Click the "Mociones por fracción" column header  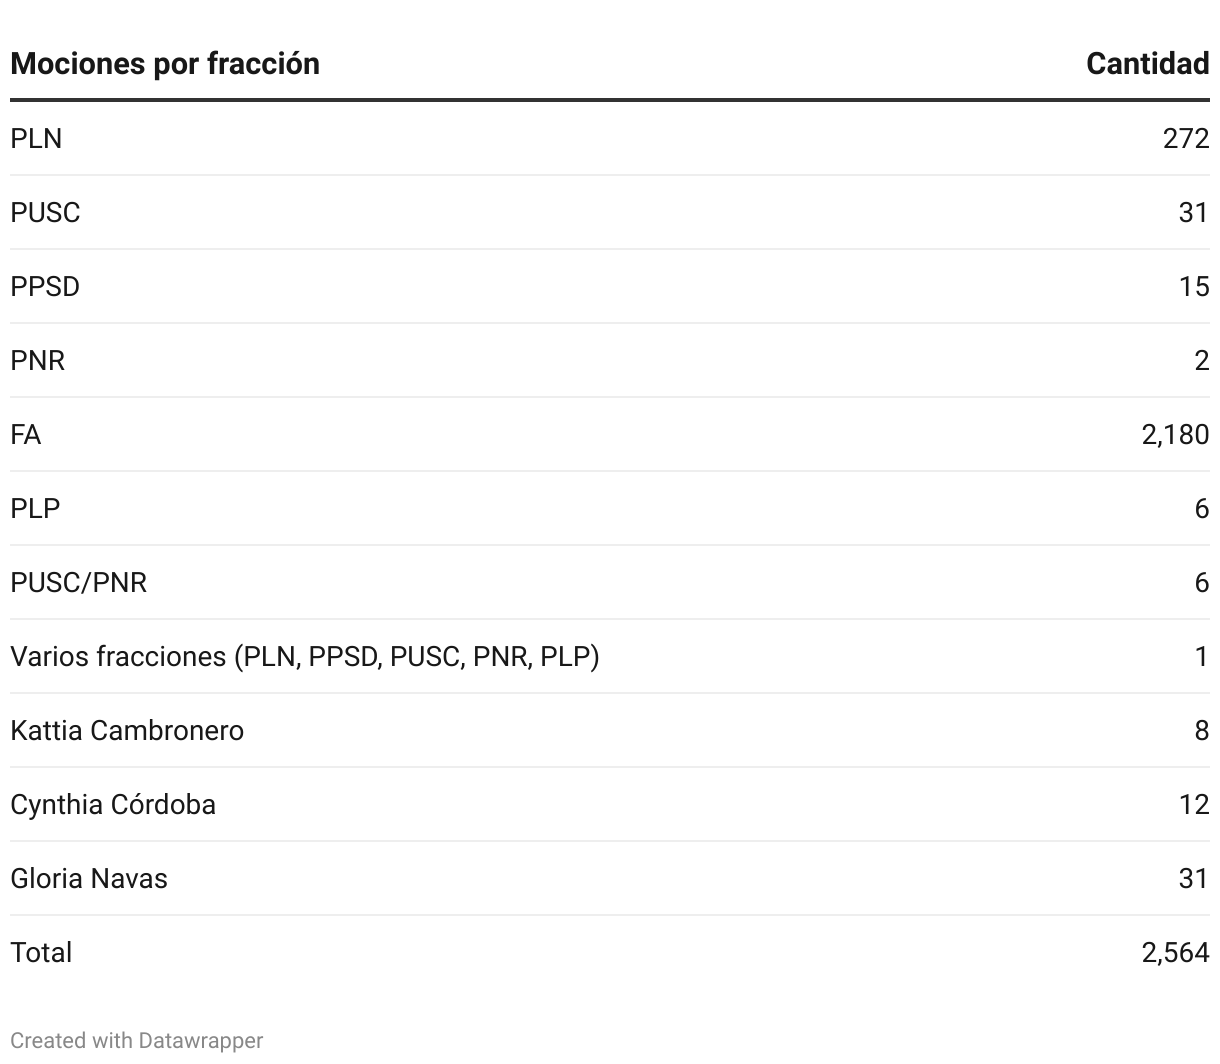pyautogui.click(x=165, y=64)
